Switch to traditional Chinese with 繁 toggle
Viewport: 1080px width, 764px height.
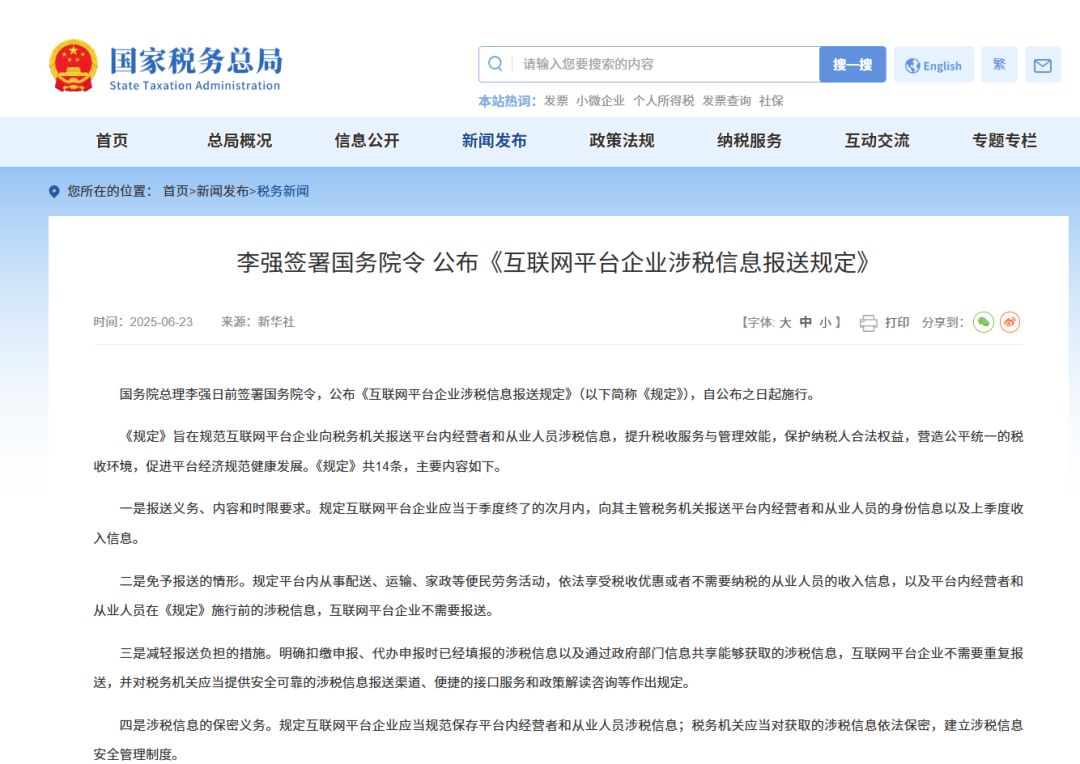pos(998,64)
